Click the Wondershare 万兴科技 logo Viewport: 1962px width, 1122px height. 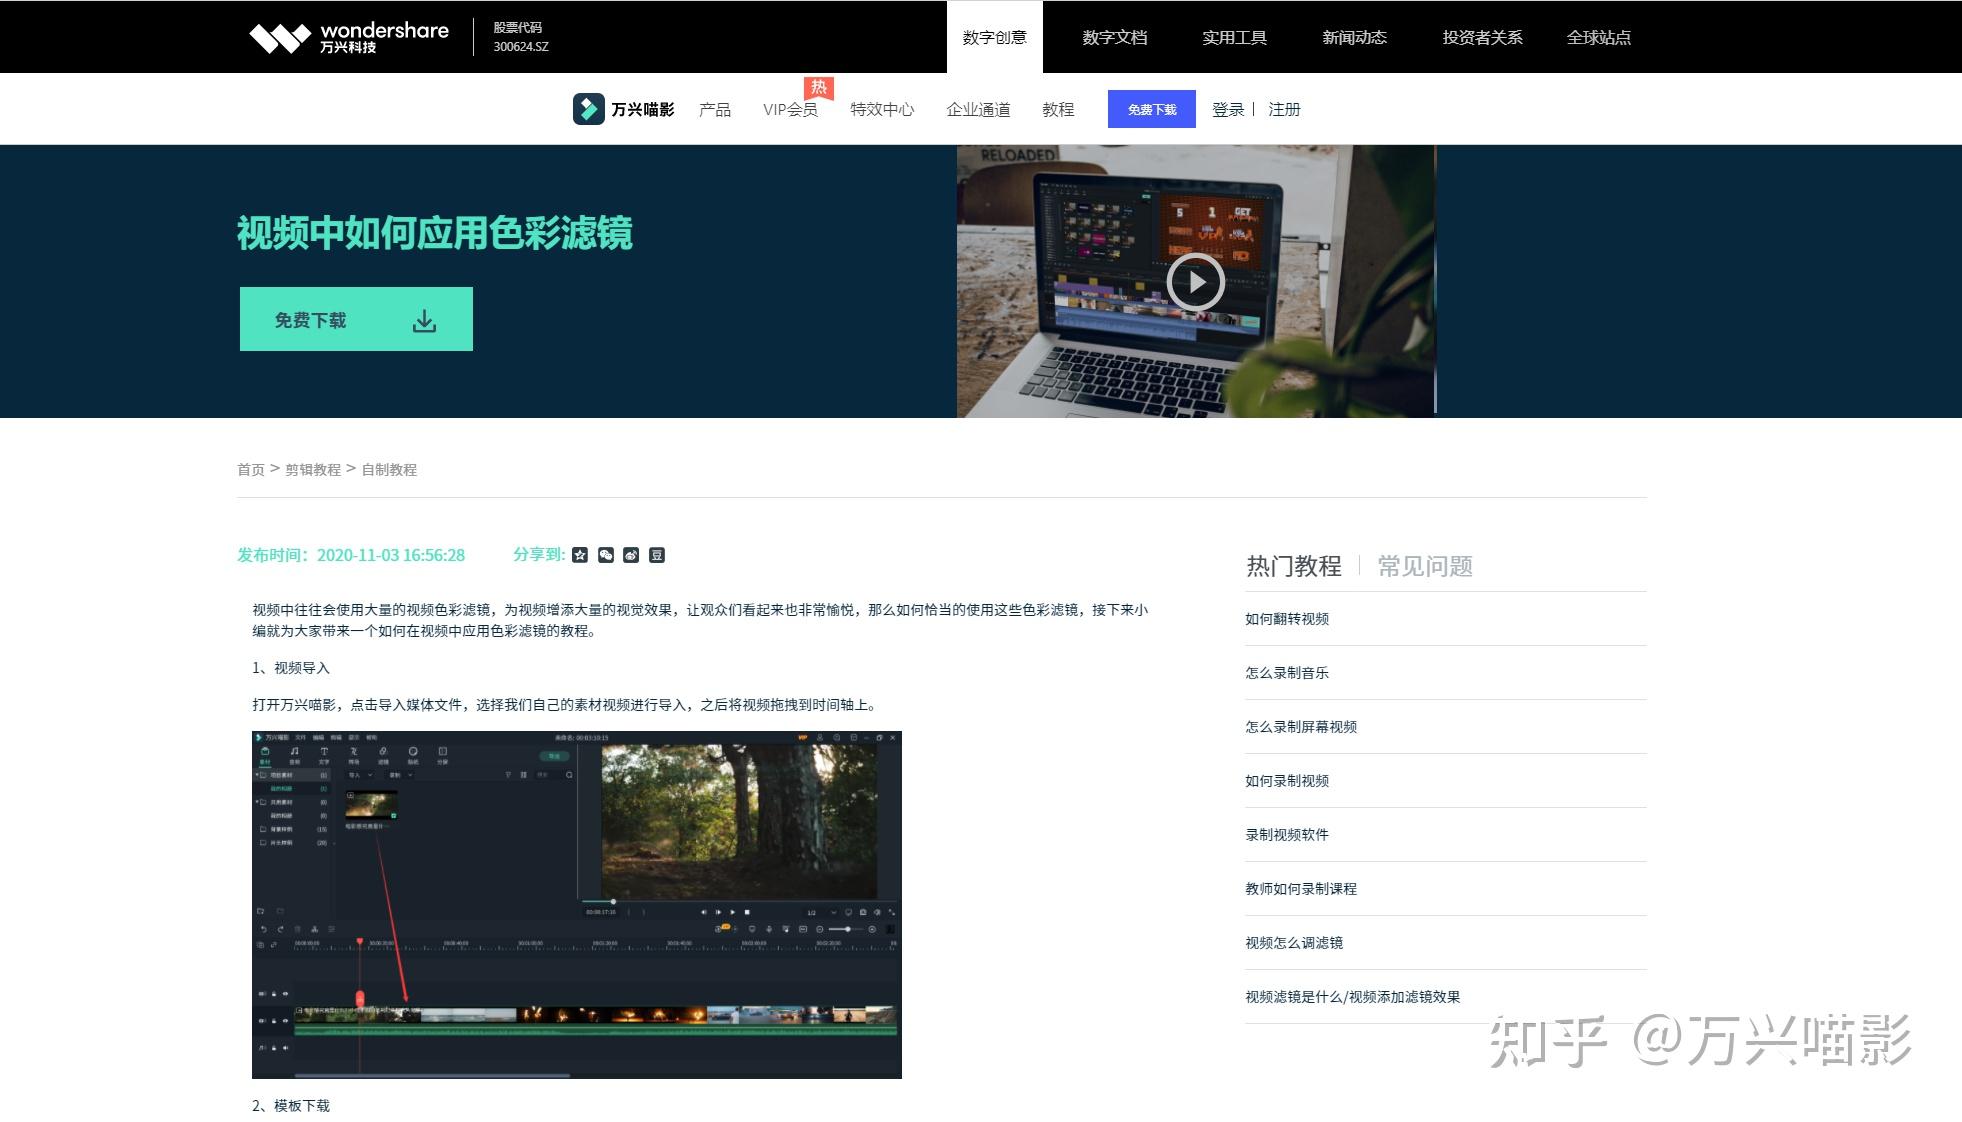349,37
